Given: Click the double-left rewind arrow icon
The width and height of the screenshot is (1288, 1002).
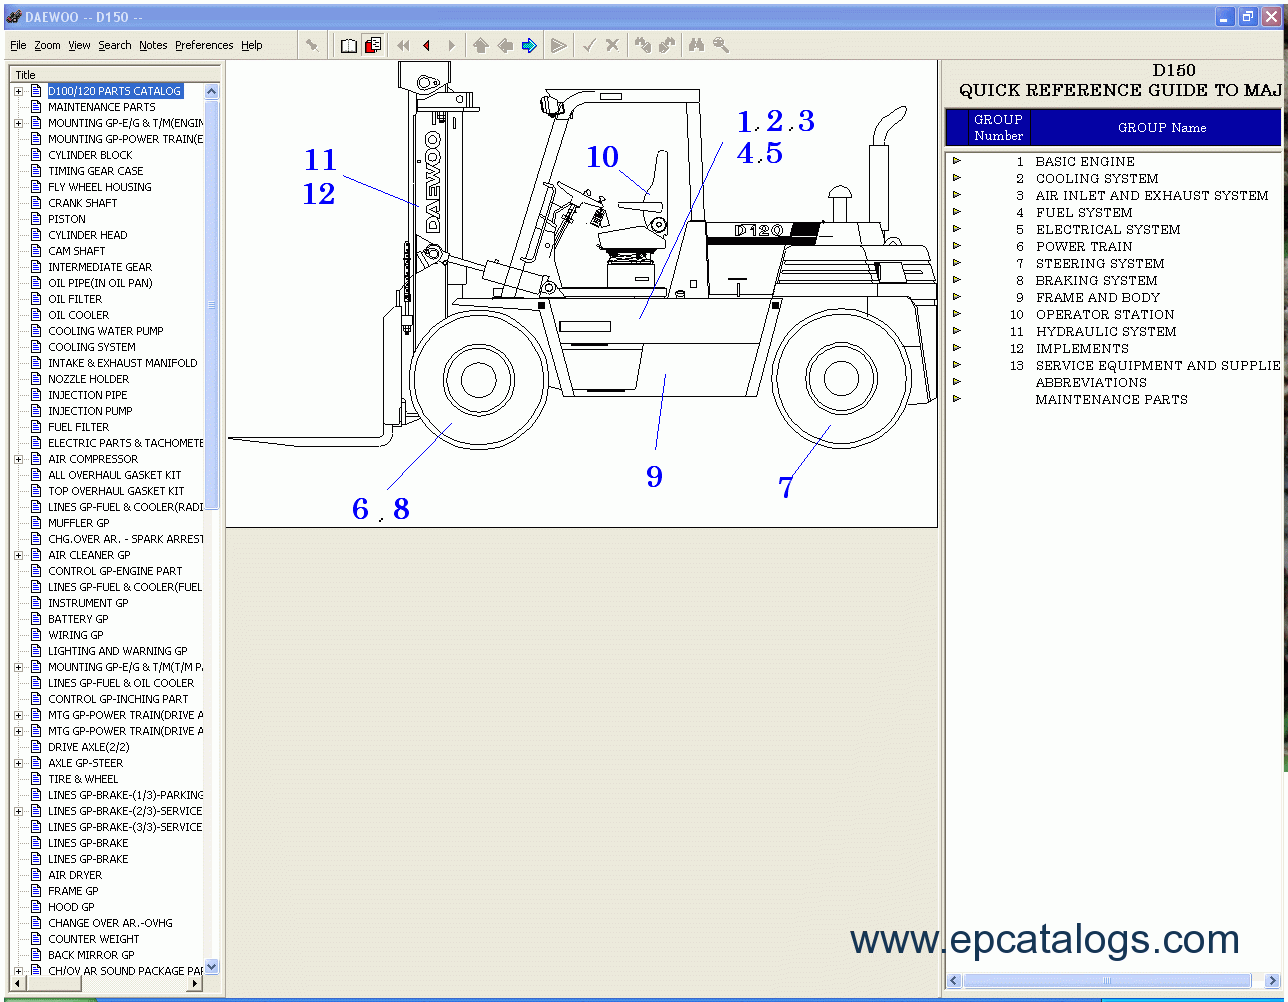Looking at the screenshot, I should (403, 45).
